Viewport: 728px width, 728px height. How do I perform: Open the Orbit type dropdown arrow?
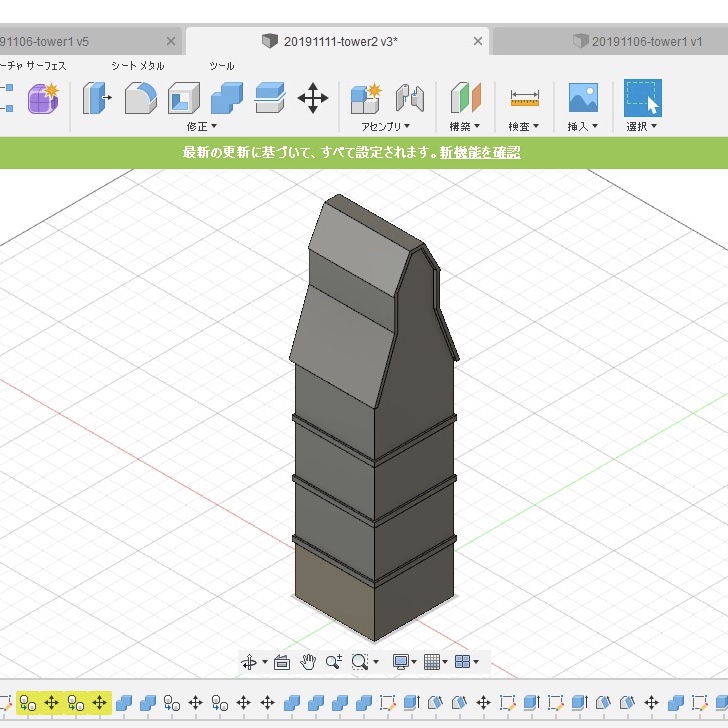(265, 662)
